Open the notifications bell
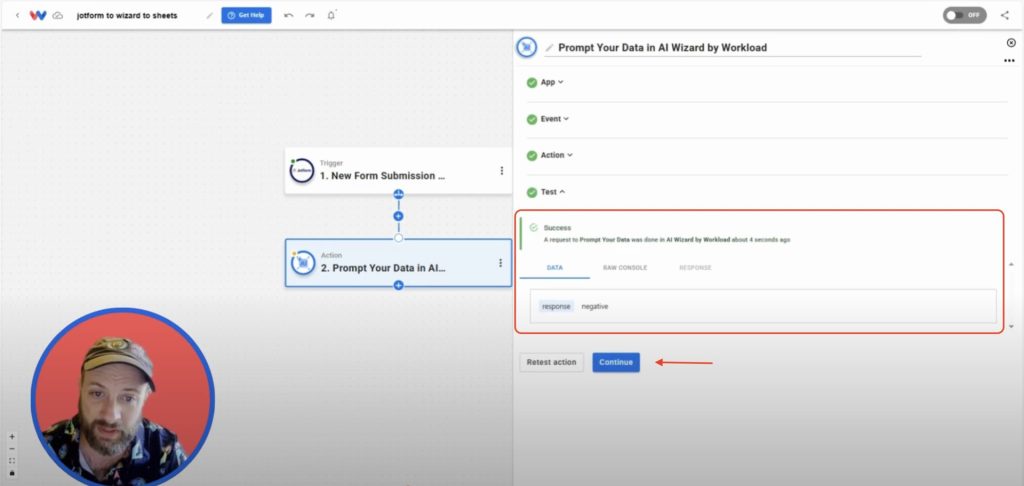 [x=332, y=15]
